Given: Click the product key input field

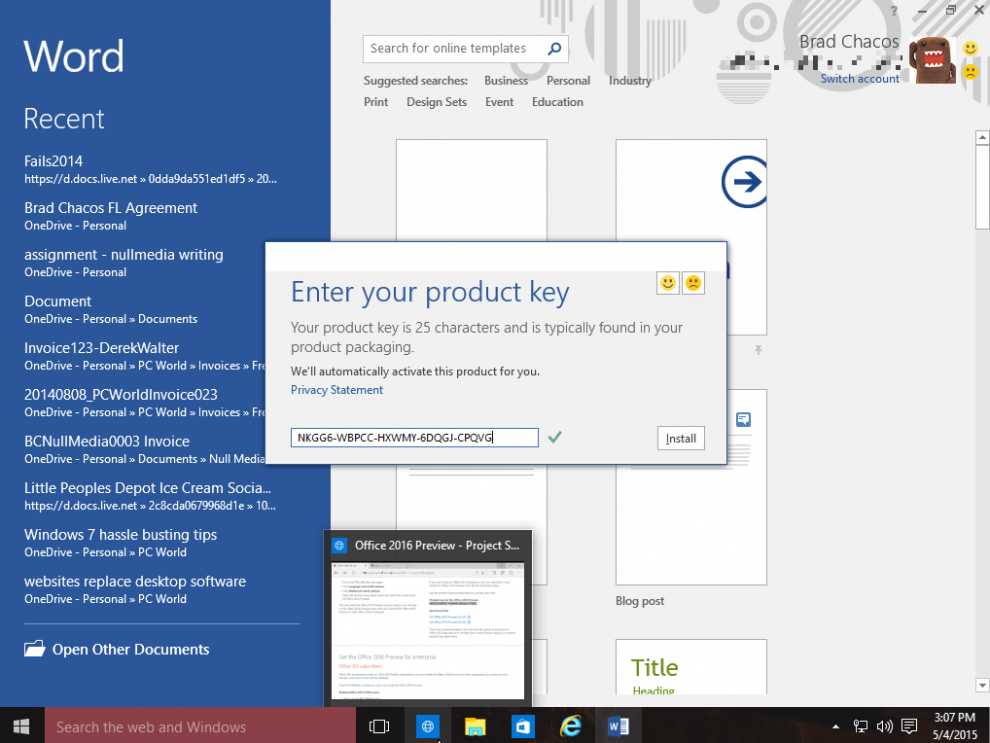Looking at the screenshot, I should (x=414, y=437).
